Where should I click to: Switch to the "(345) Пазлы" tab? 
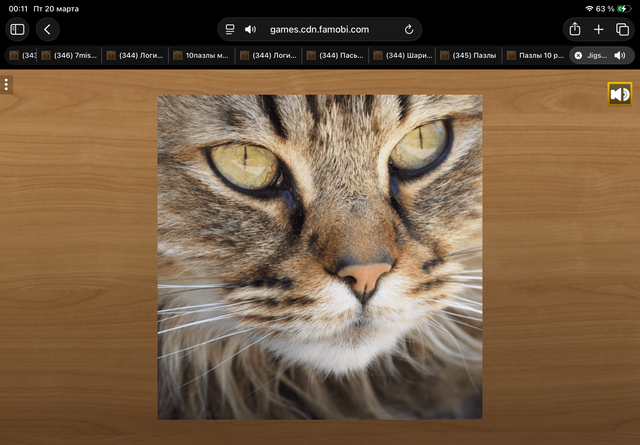click(467, 56)
